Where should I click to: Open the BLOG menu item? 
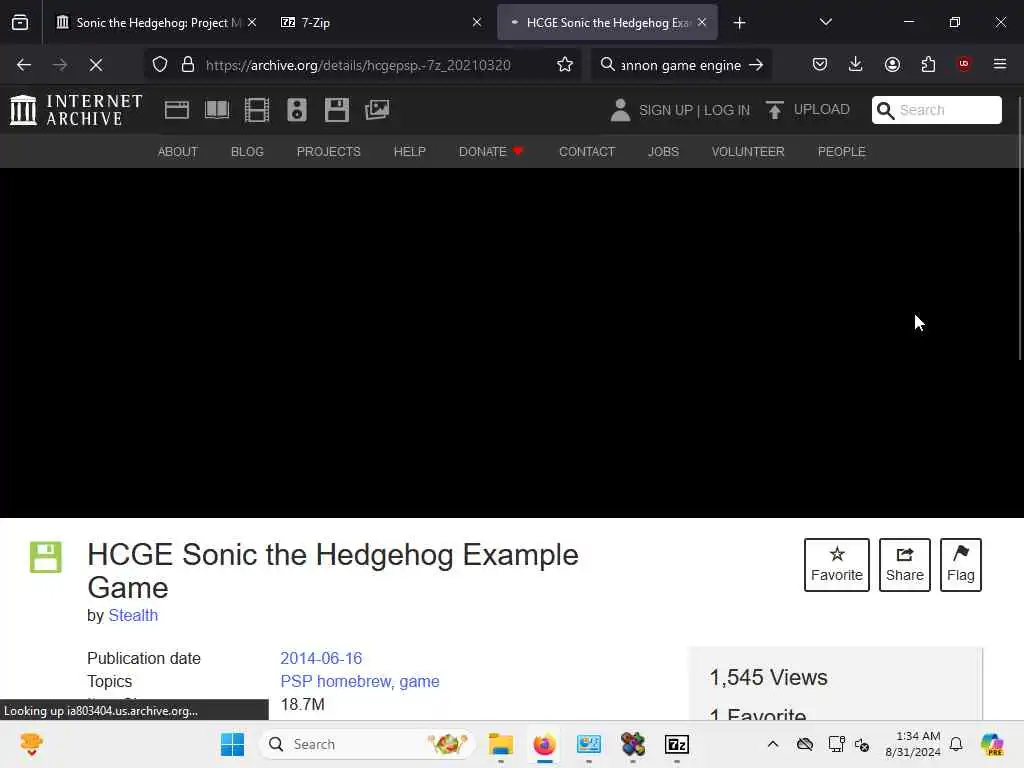(247, 152)
